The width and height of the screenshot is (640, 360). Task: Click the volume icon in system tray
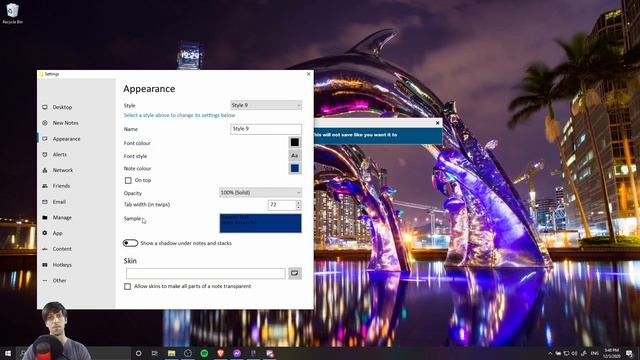(574, 353)
